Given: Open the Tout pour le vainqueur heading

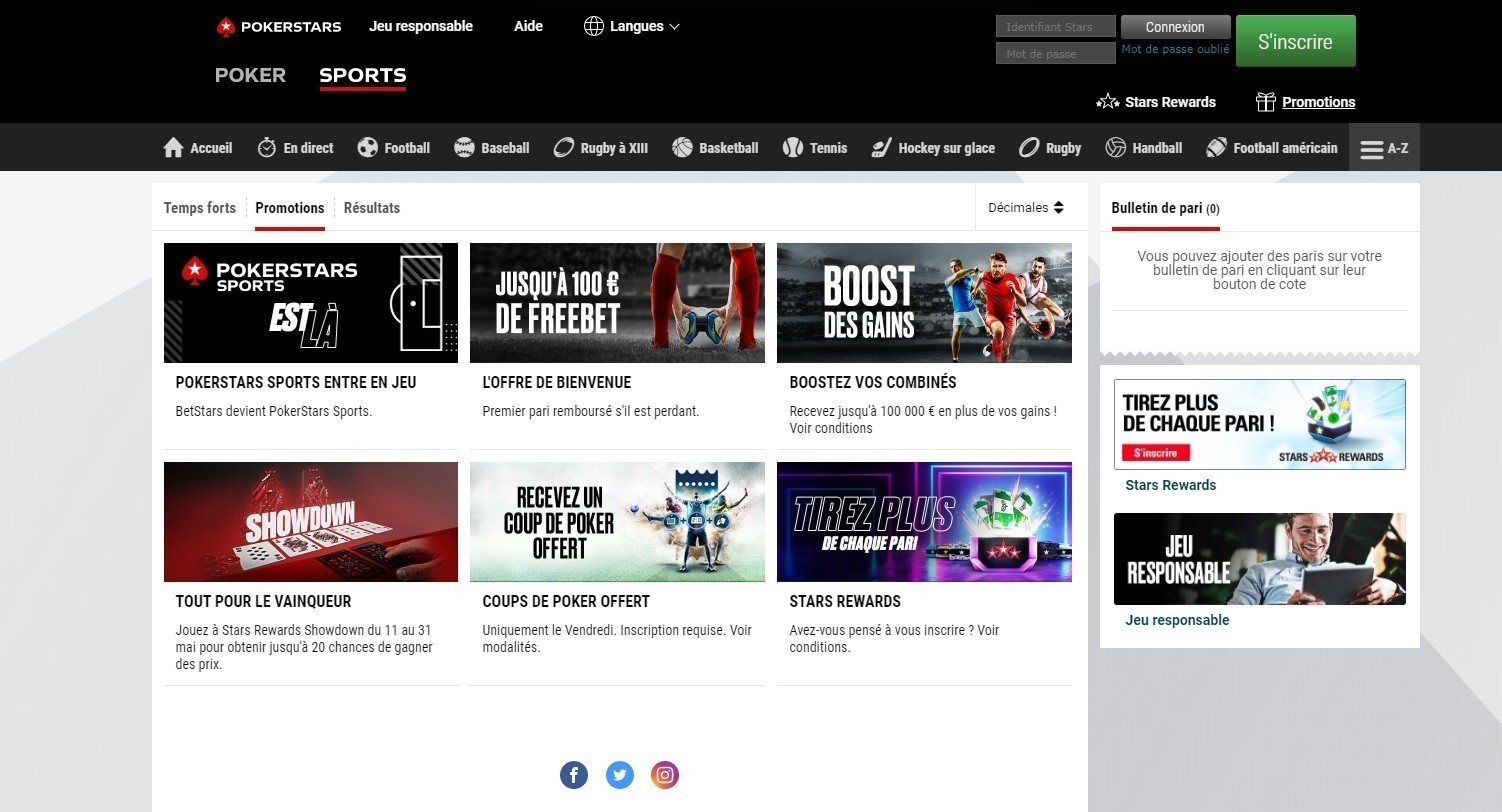Looking at the screenshot, I should (x=263, y=601).
